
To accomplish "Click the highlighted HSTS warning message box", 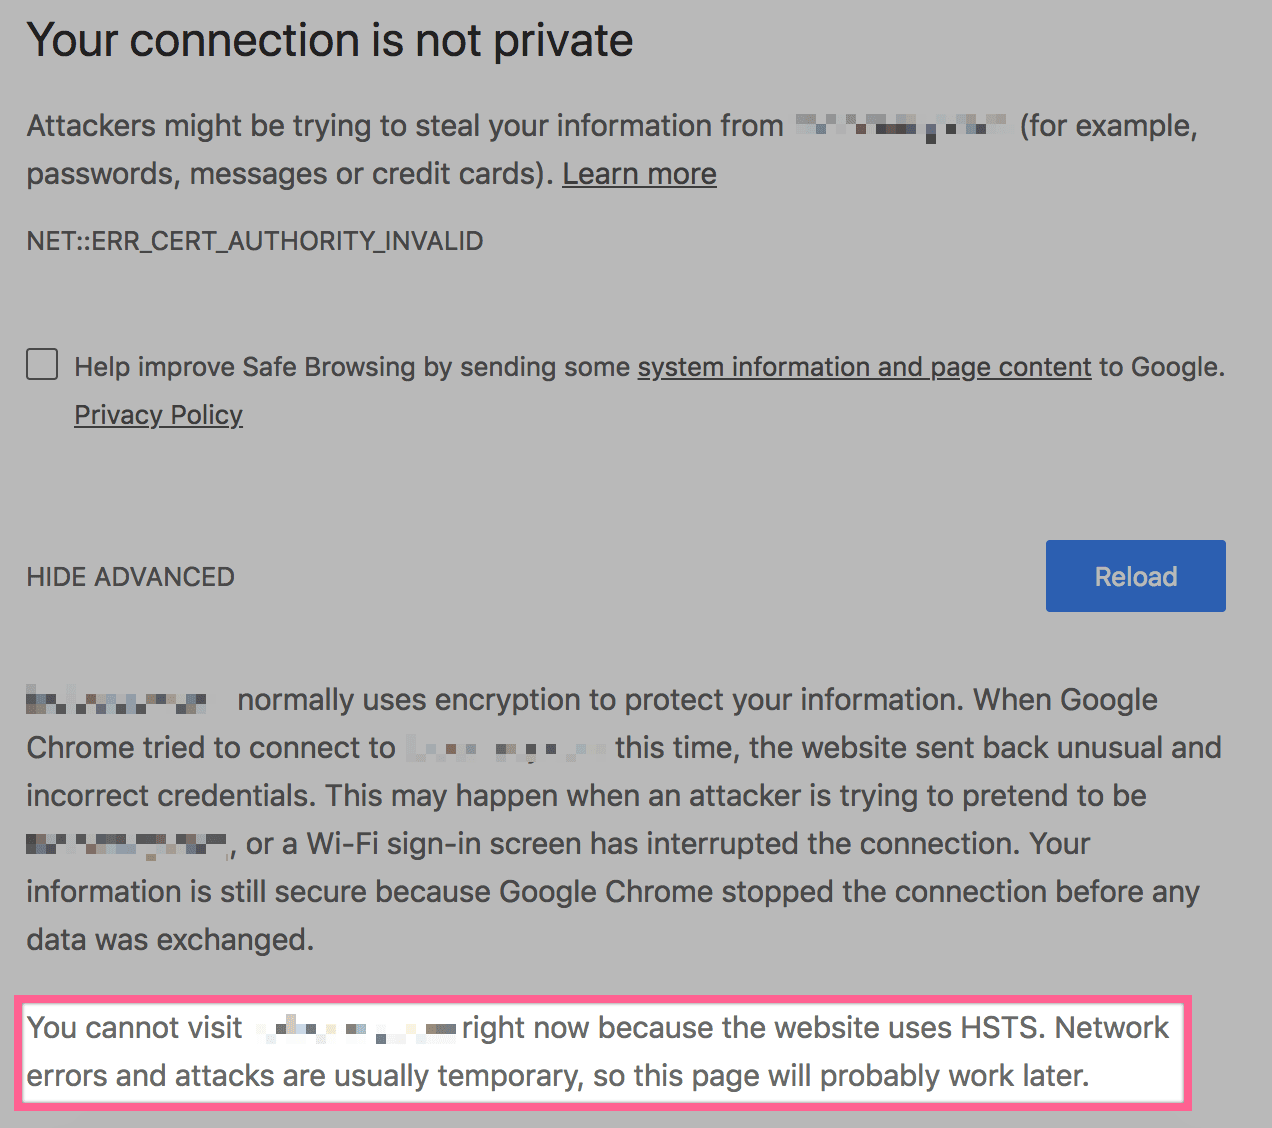I will (602, 1052).
